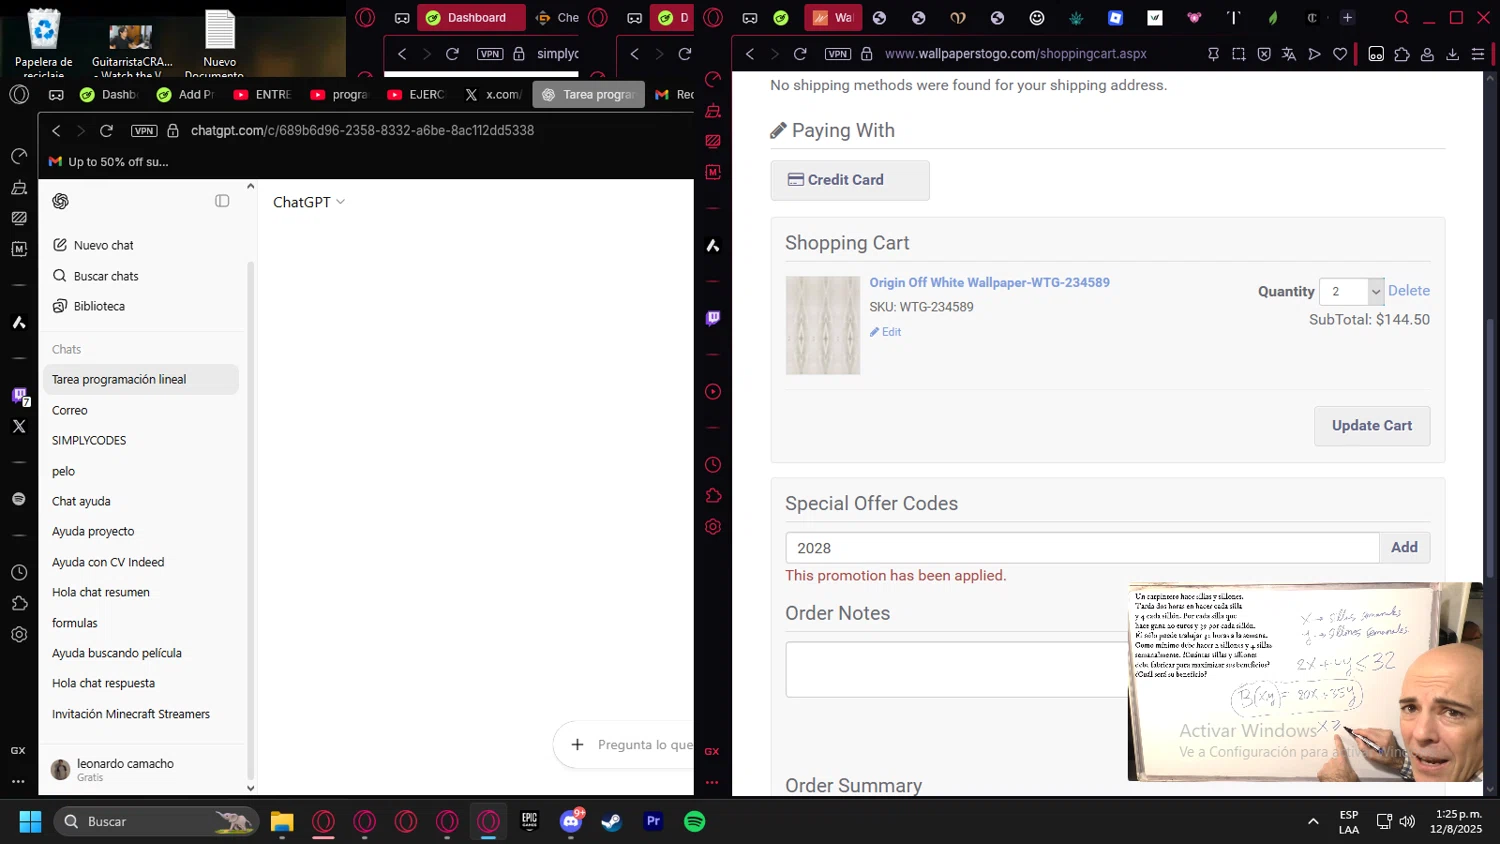The height and width of the screenshot is (844, 1500).
Task: Bookmark page with the heart icon
Action: click(x=1340, y=54)
